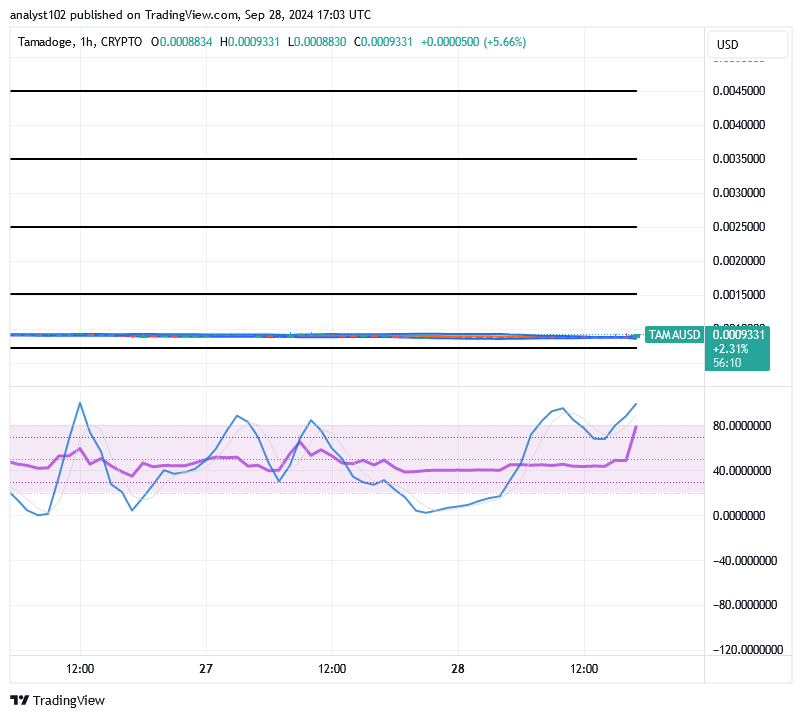
Task: Open the USD currency selector
Action: point(727,45)
